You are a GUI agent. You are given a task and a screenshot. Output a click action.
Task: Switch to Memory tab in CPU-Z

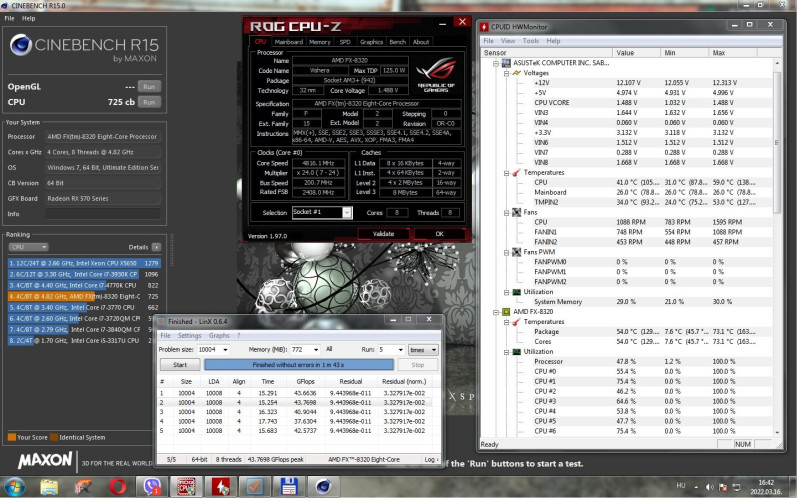pos(319,42)
